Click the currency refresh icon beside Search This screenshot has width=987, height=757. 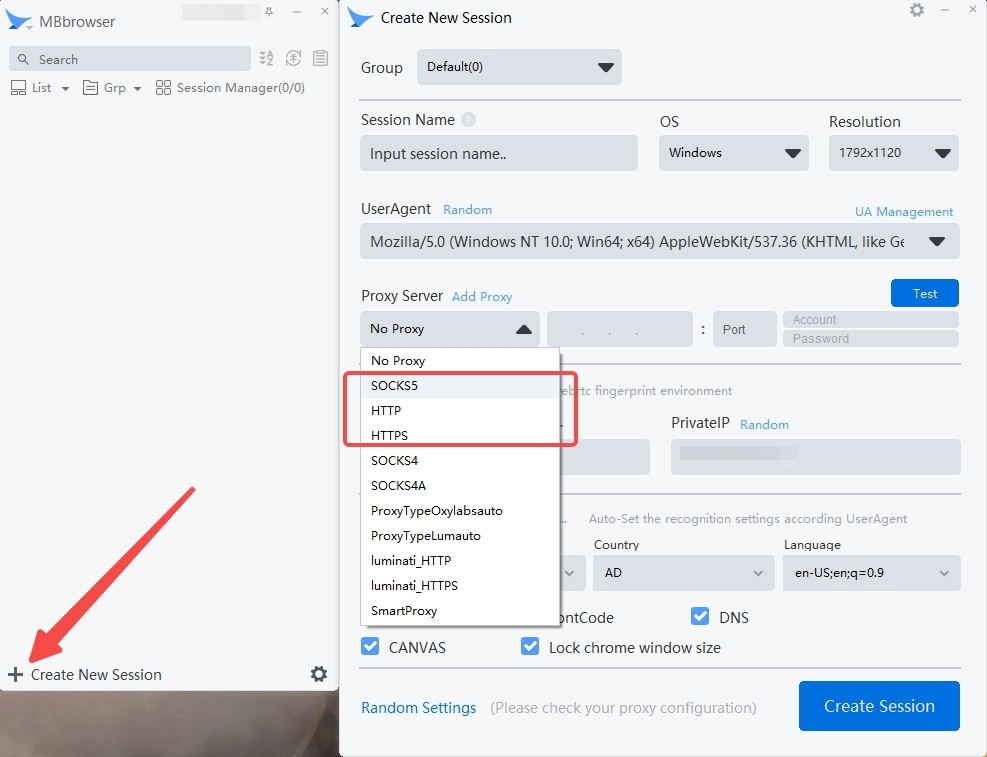293,59
